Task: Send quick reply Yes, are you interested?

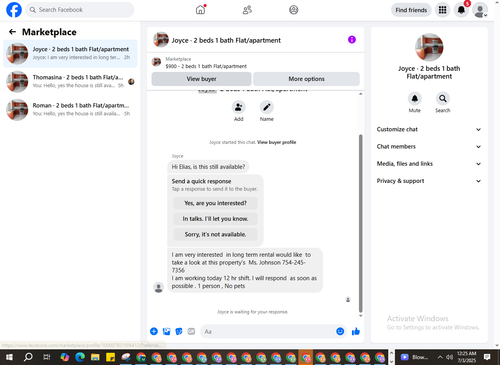Action: 215,203
